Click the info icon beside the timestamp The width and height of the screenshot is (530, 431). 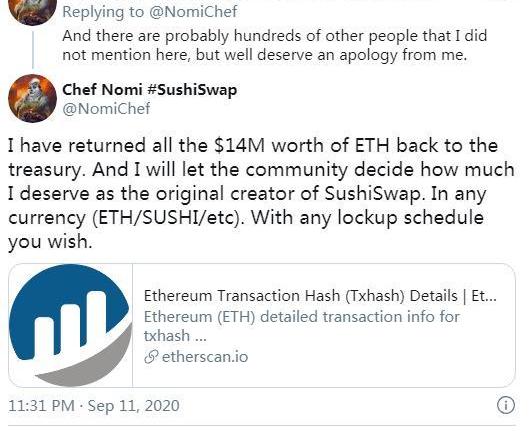pos(506,405)
